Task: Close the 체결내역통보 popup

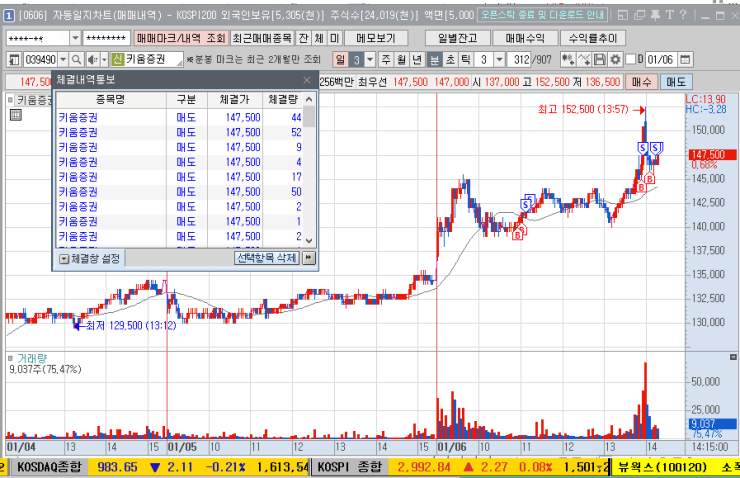Action: pyautogui.click(x=307, y=80)
